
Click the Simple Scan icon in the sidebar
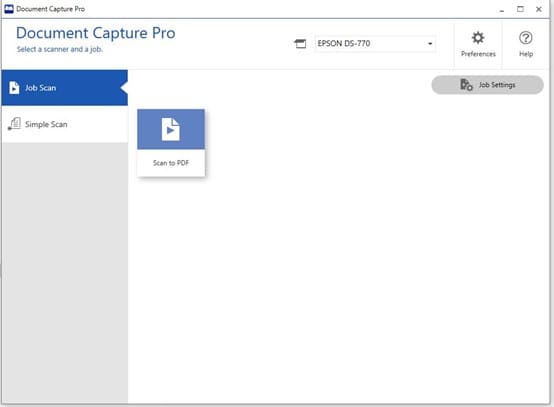pos(14,124)
